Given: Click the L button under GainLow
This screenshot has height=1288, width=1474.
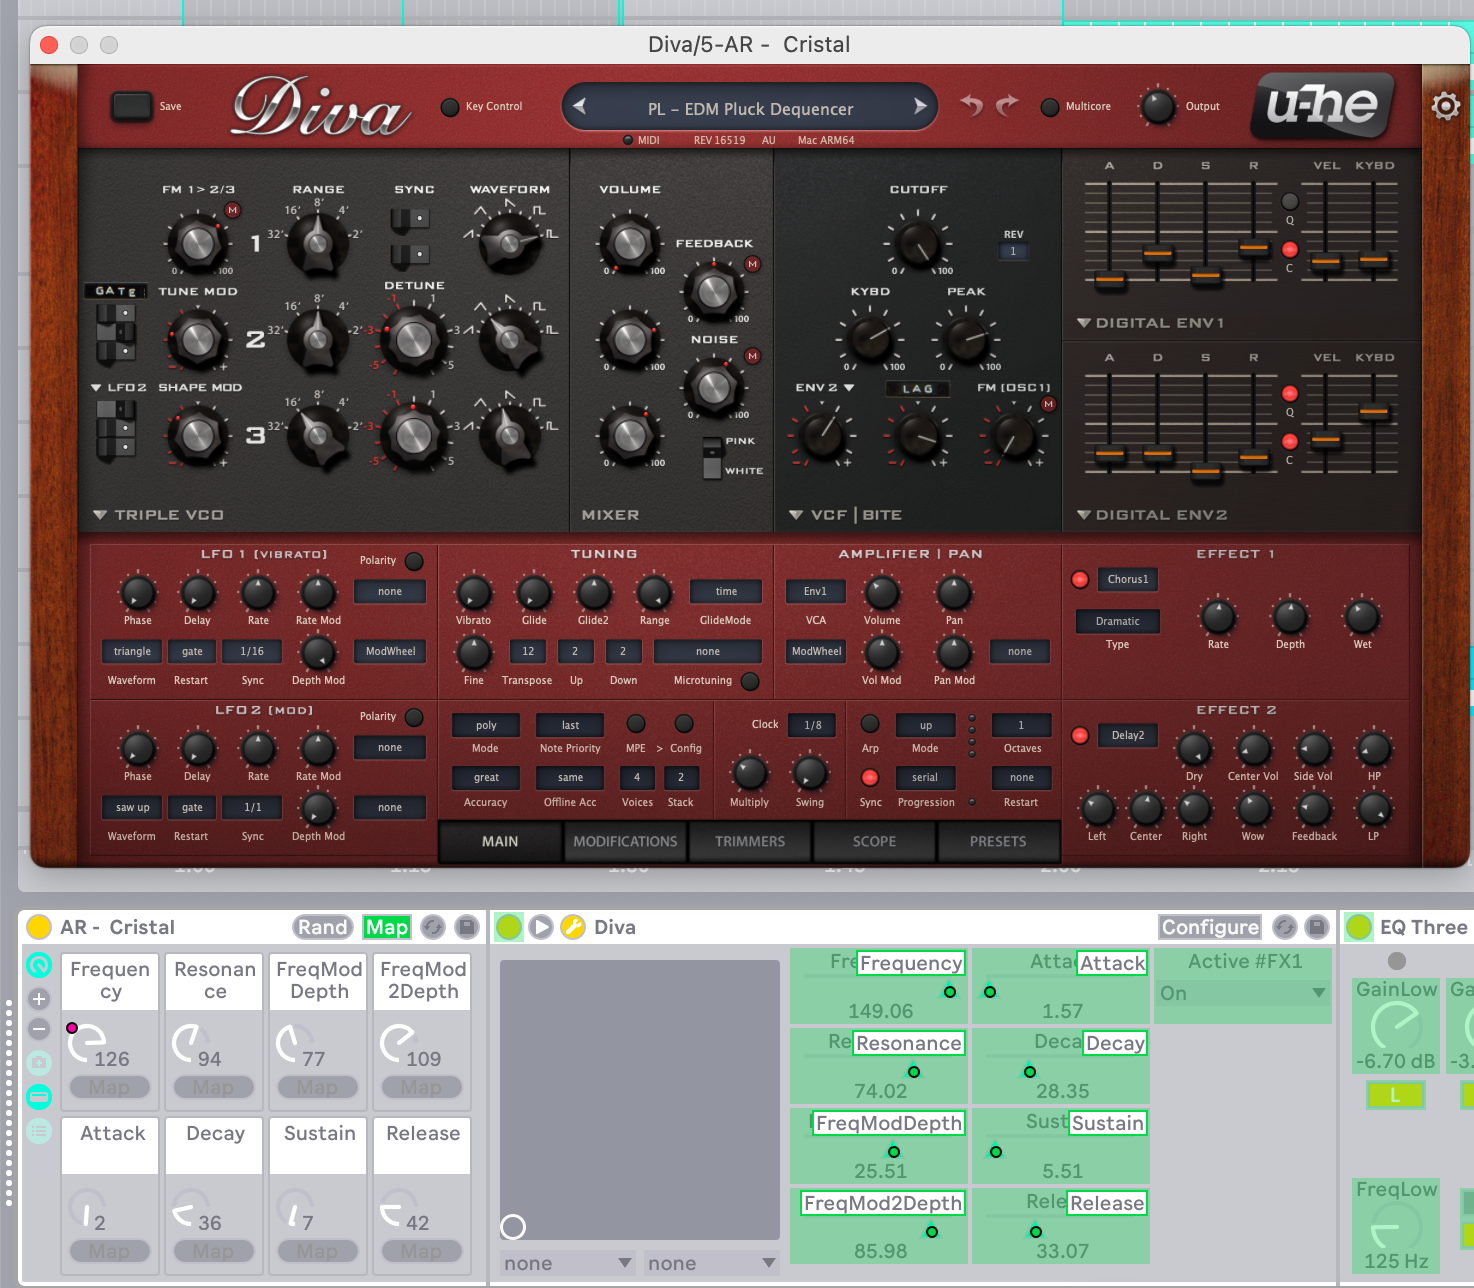Looking at the screenshot, I should [x=1395, y=1095].
